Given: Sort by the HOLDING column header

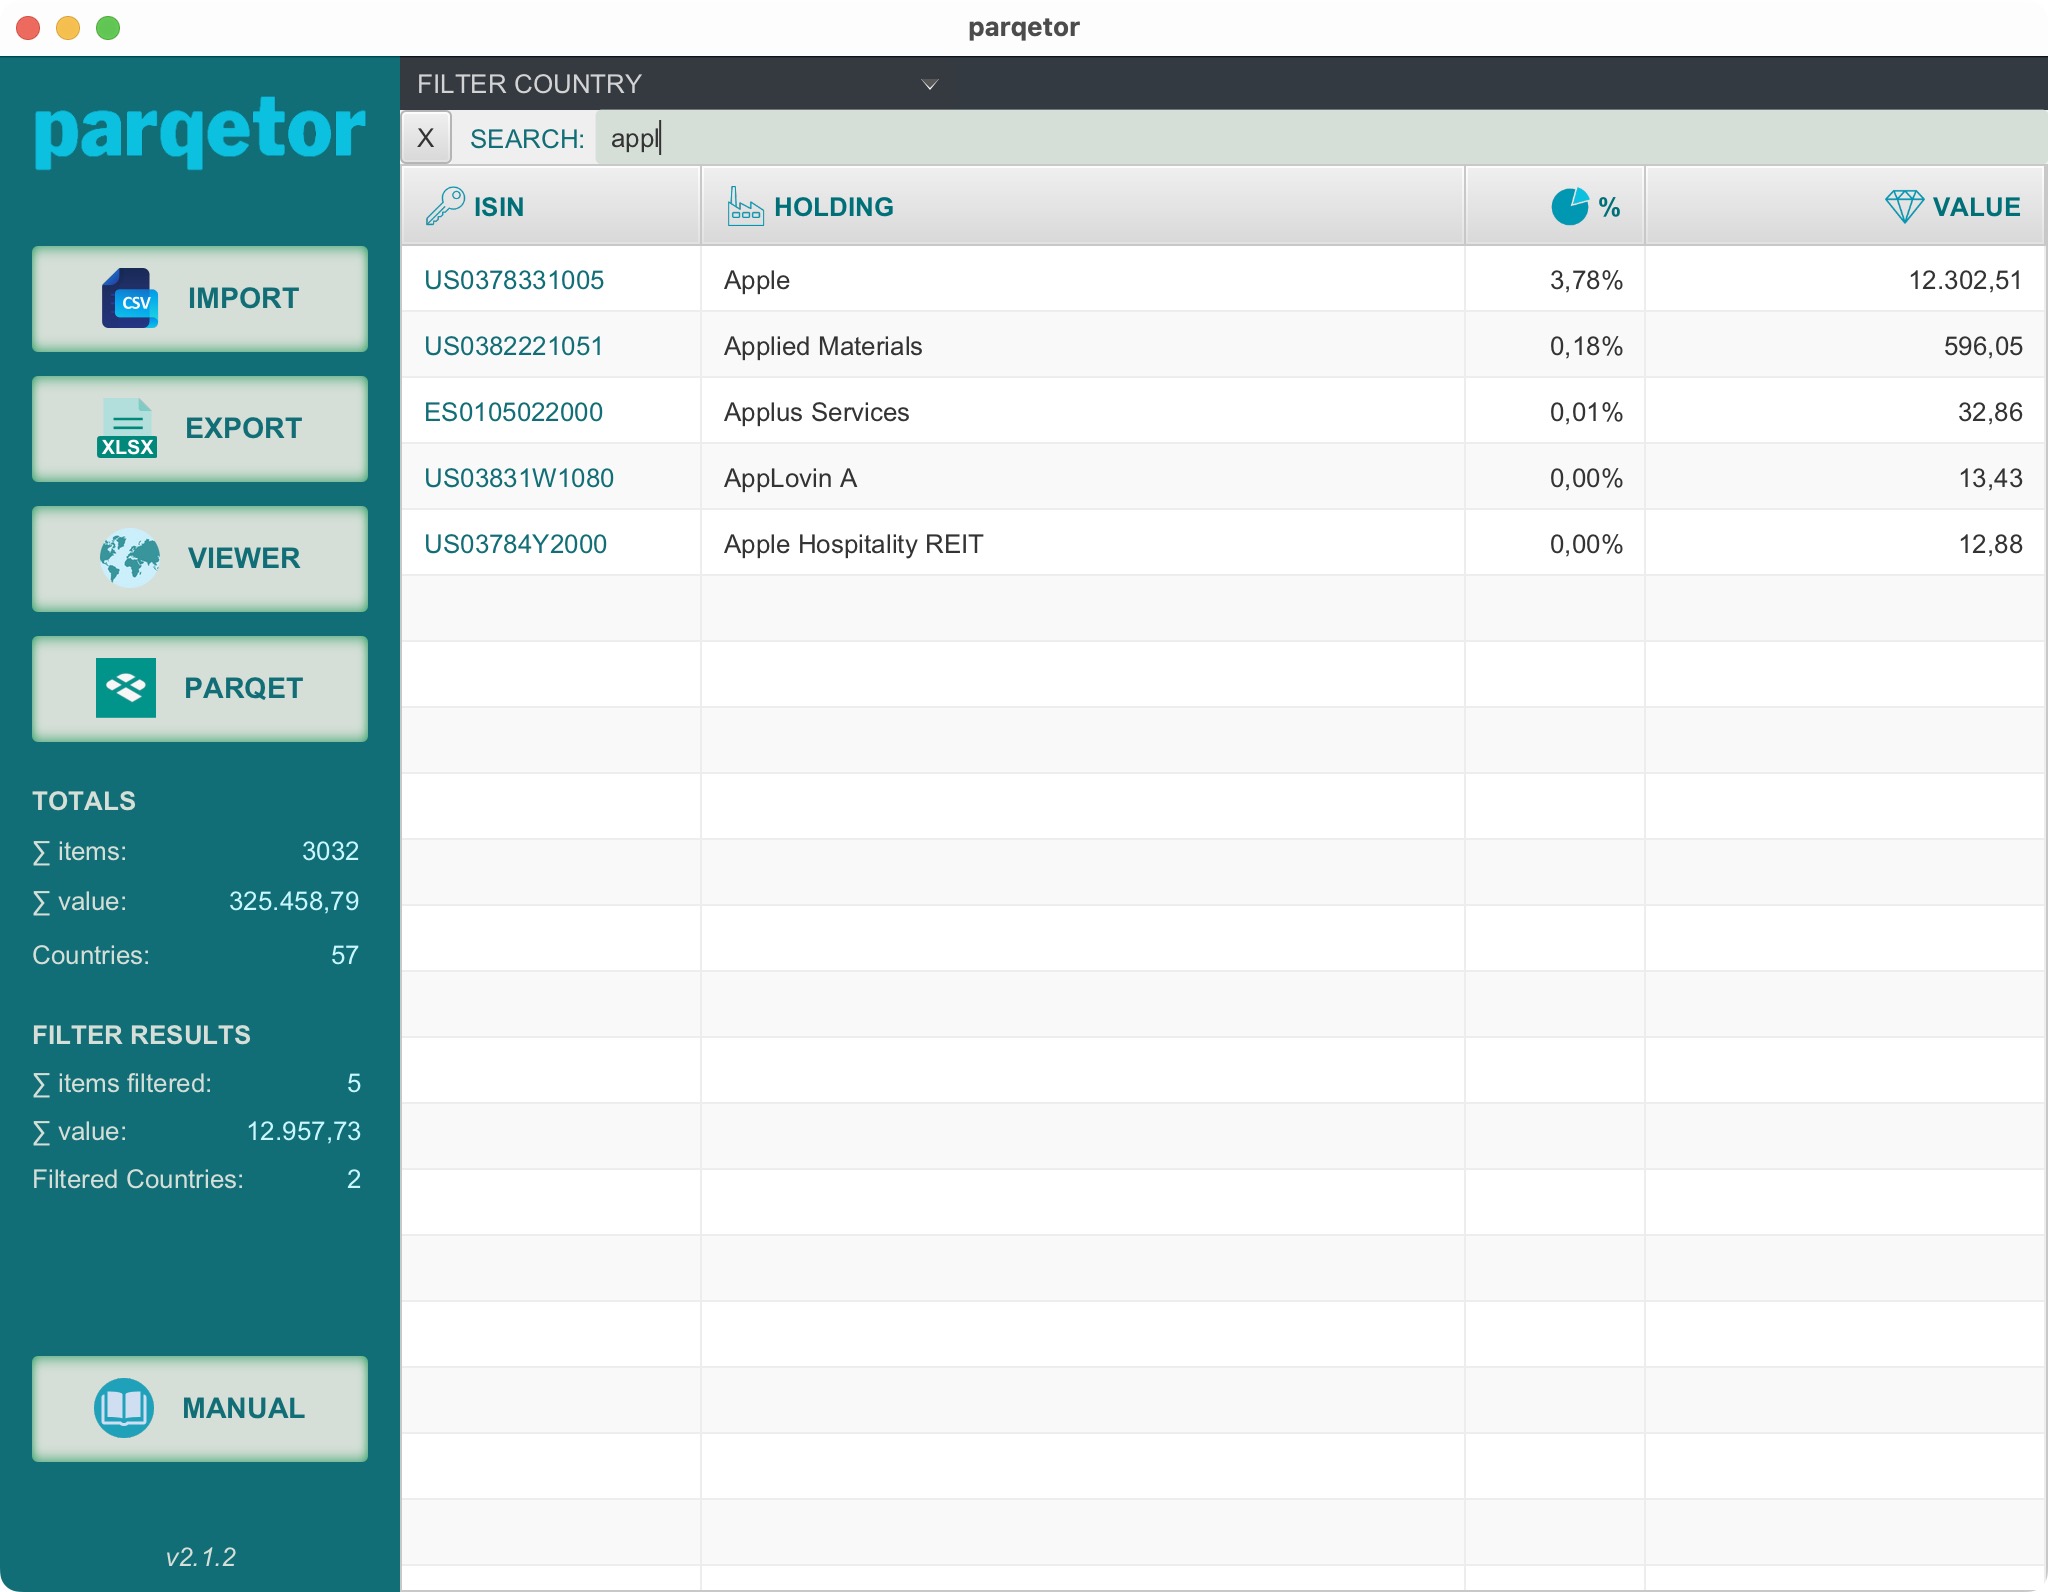Looking at the screenshot, I should pyautogui.click(x=834, y=206).
